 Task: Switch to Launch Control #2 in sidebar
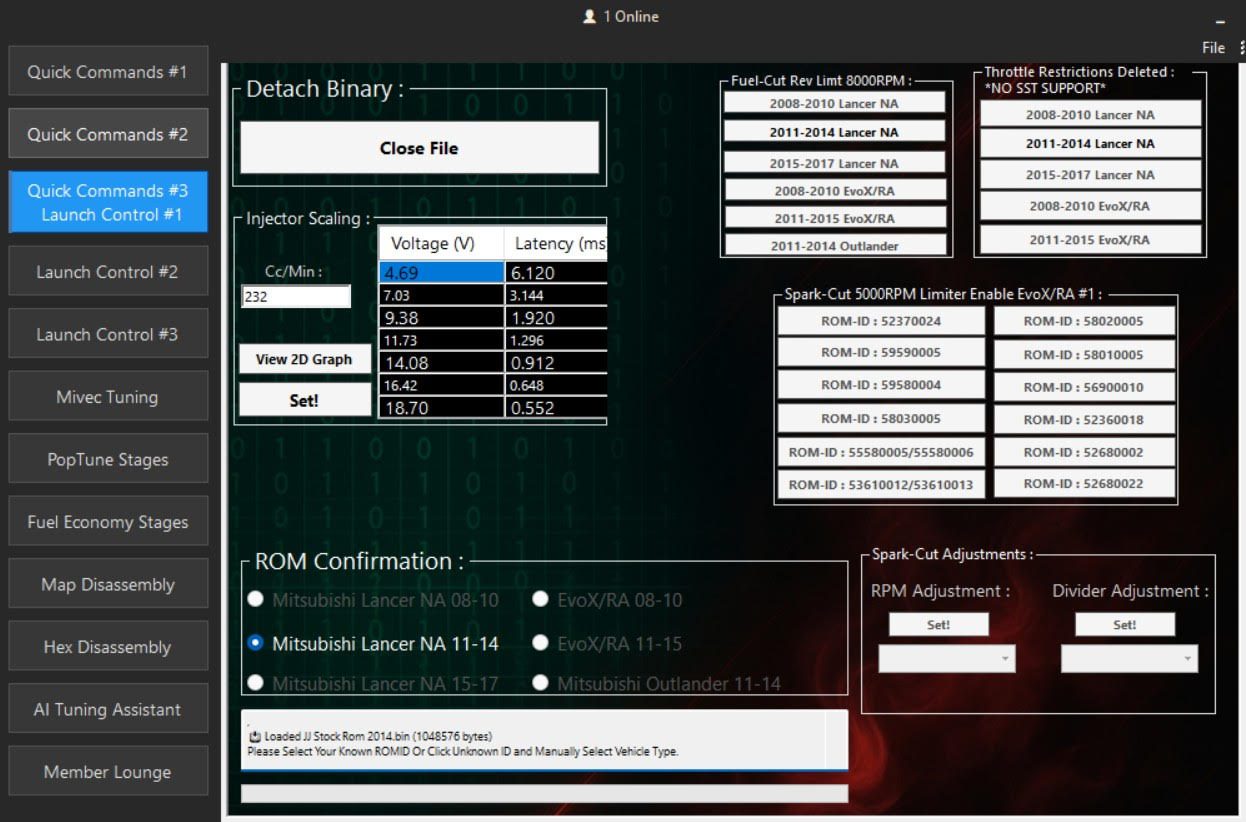click(x=108, y=272)
